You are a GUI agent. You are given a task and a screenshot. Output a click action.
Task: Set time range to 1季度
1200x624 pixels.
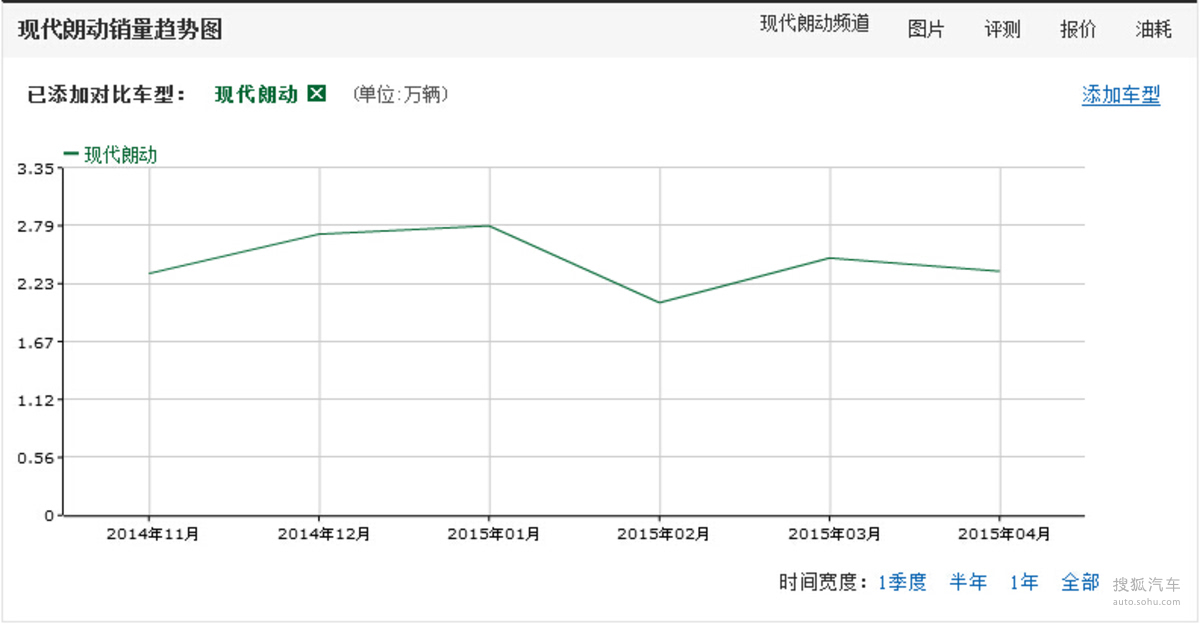[x=902, y=582]
